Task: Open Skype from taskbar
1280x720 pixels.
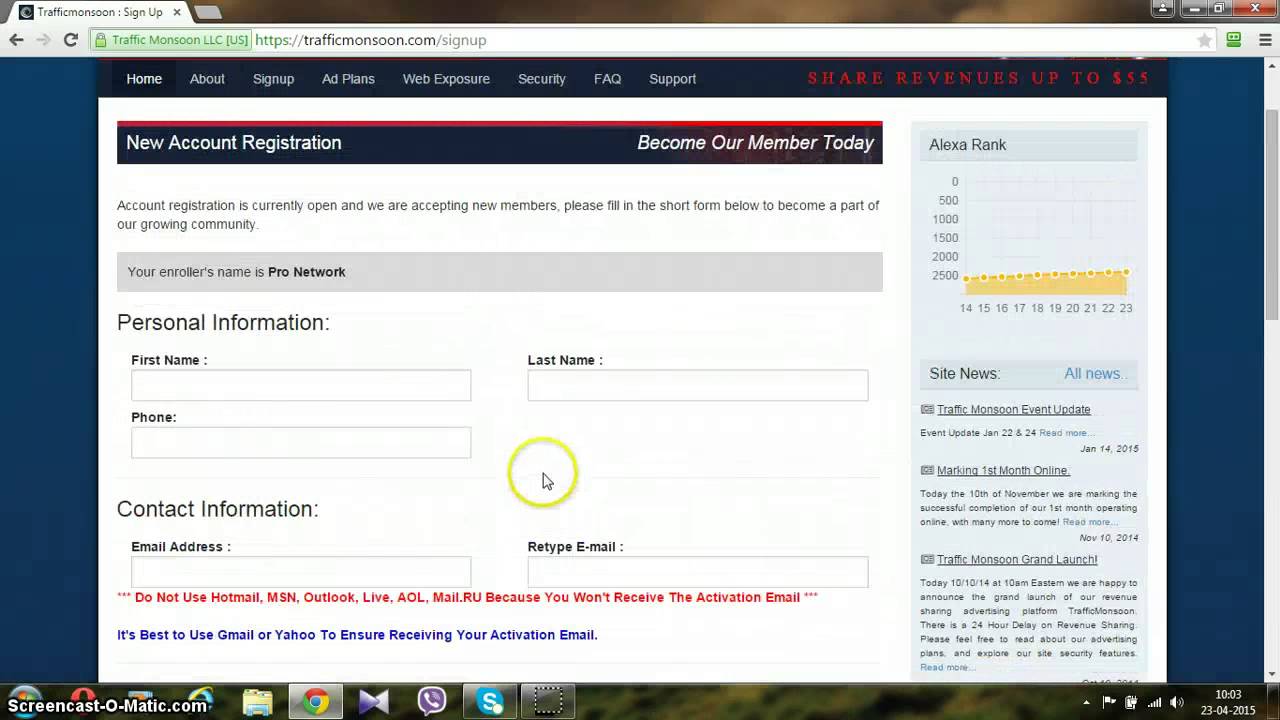Action: 490,702
